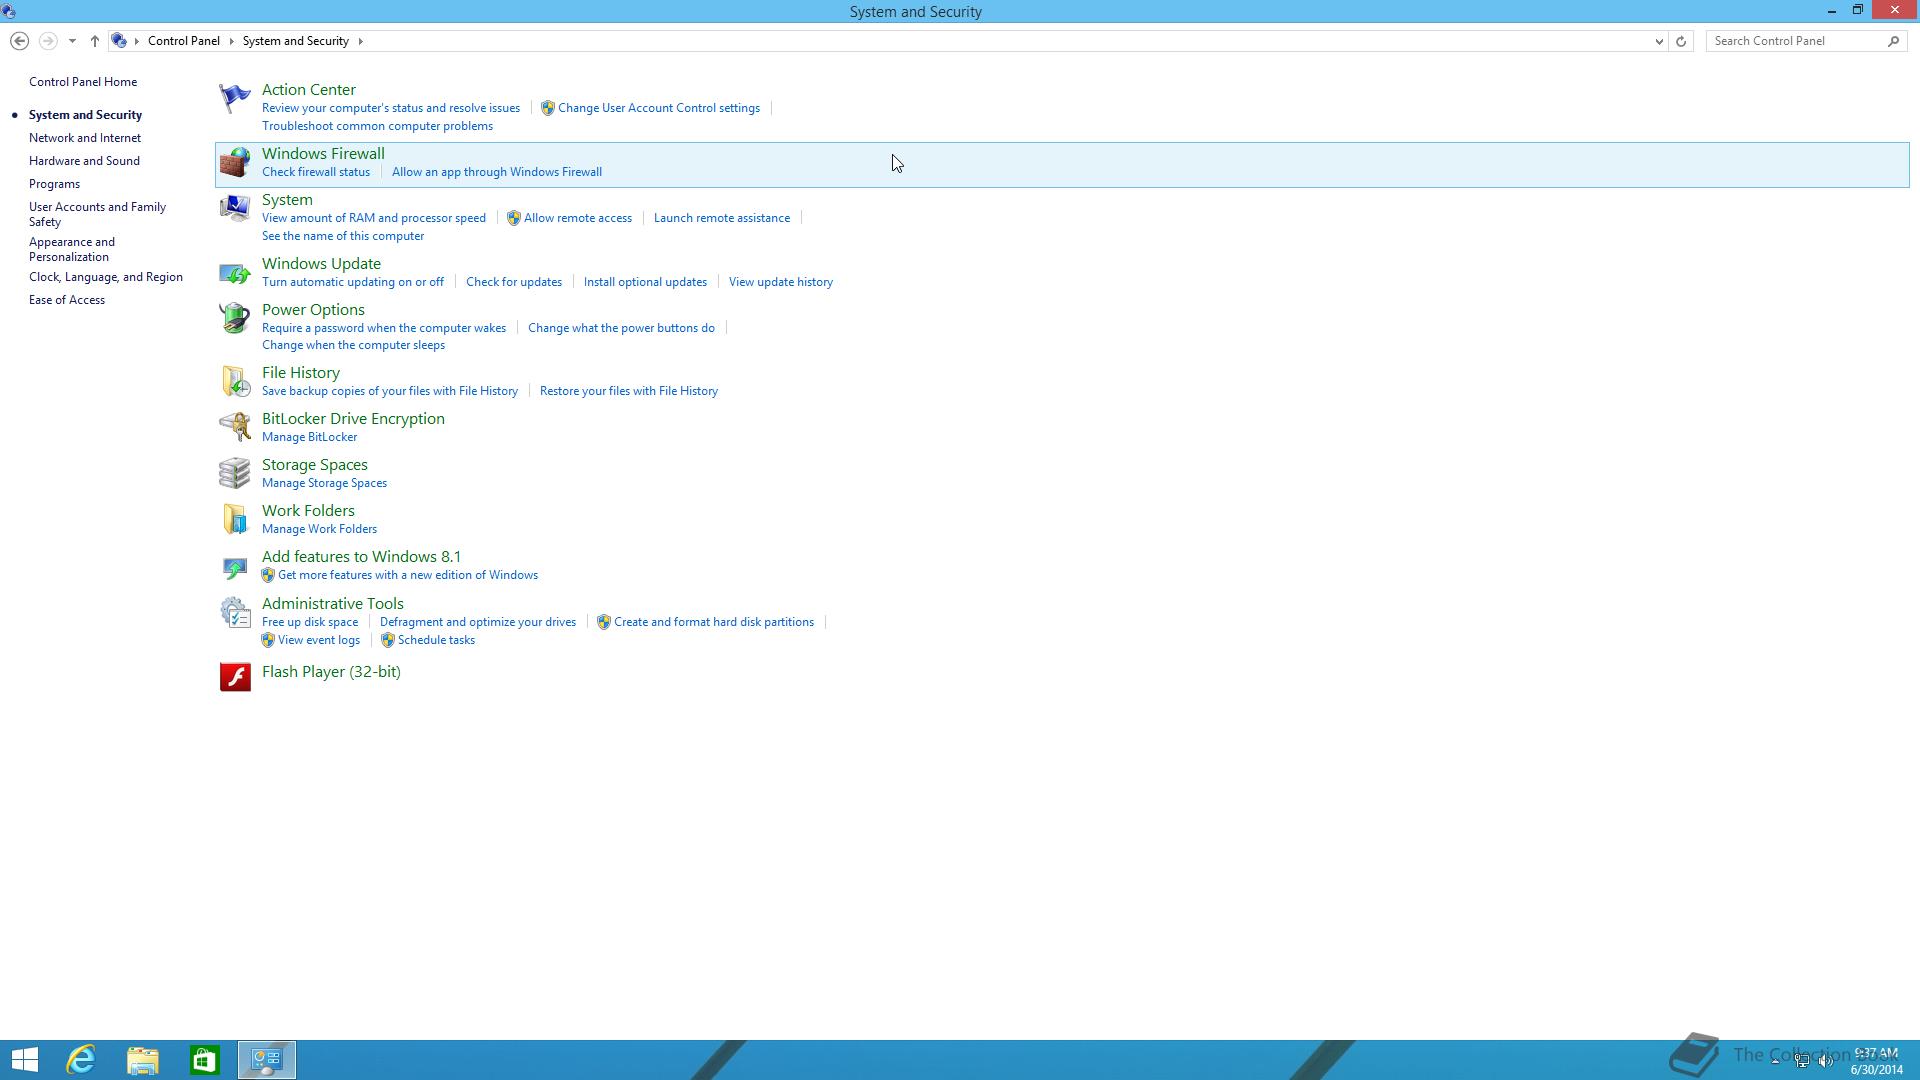
Task: Click Allow an app through Windows Firewall
Action: pyautogui.click(x=497, y=172)
